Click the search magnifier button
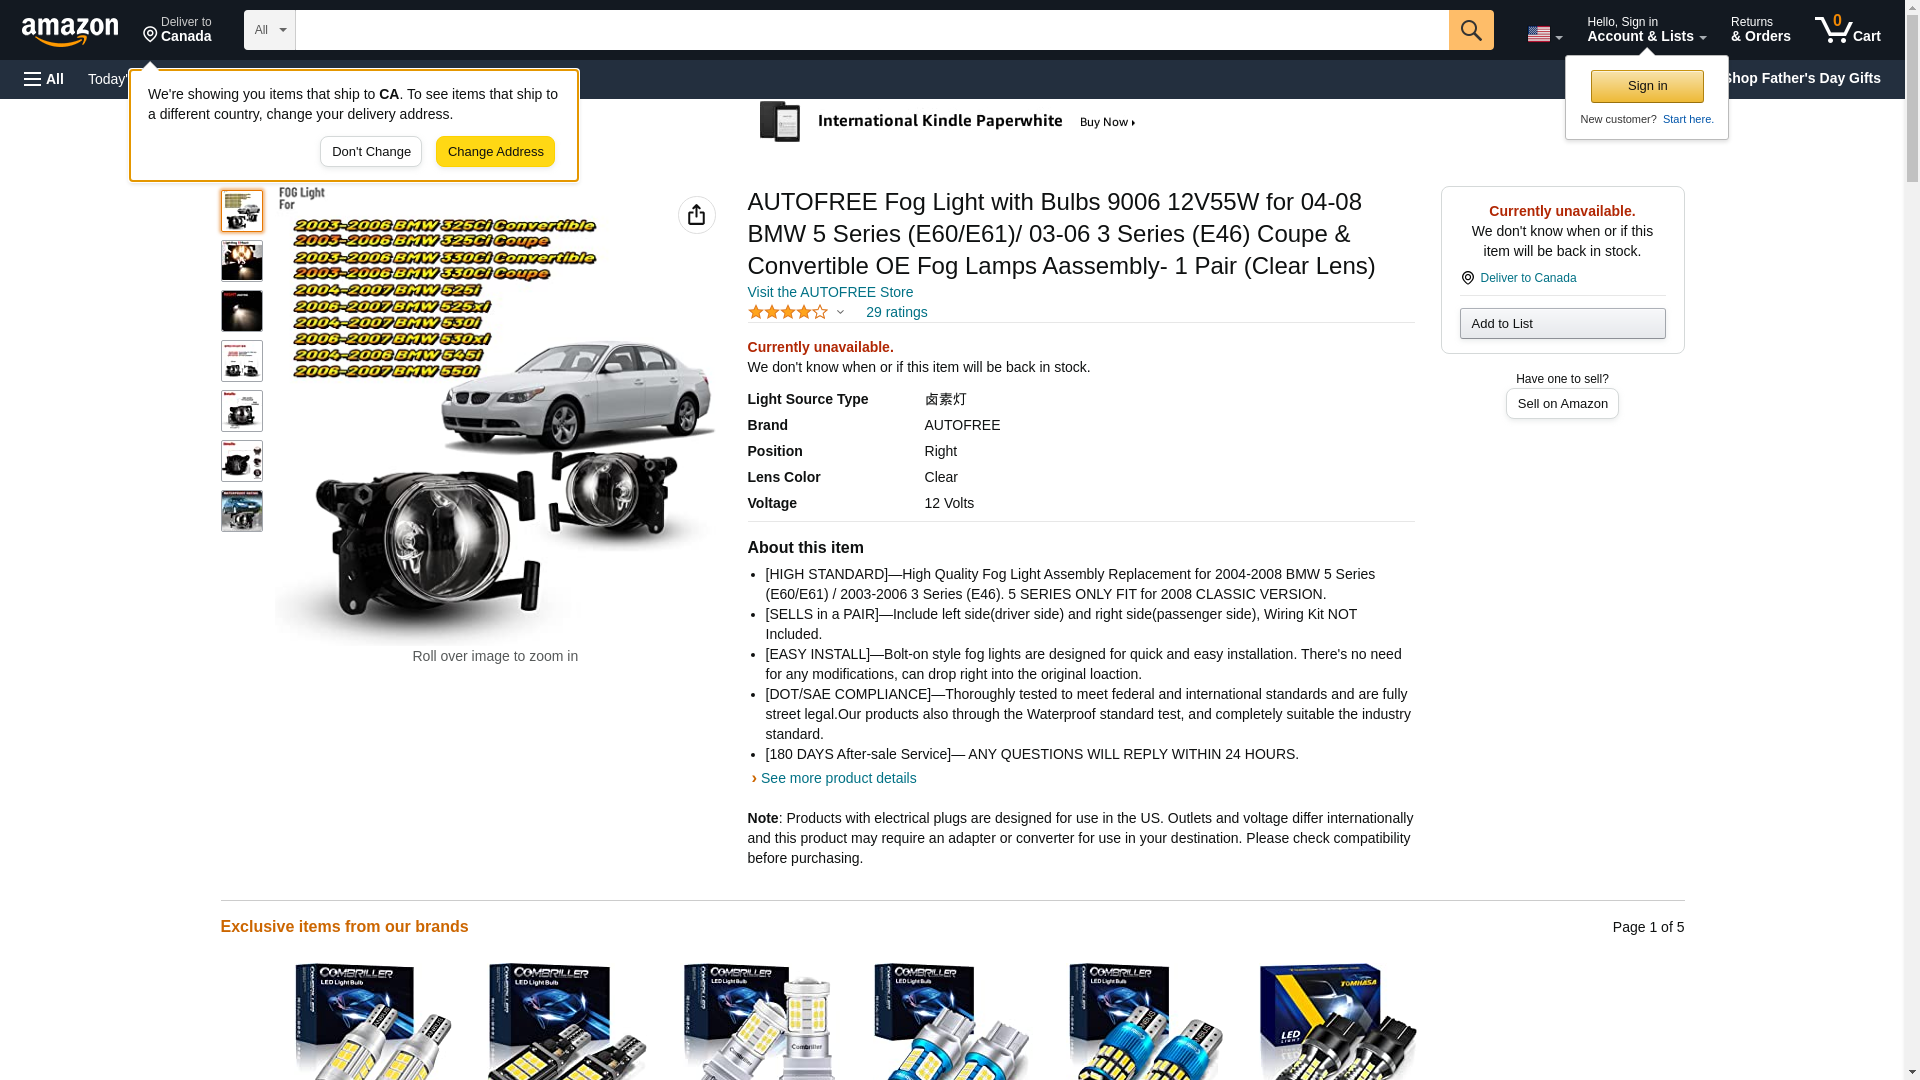 (1470, 30)
